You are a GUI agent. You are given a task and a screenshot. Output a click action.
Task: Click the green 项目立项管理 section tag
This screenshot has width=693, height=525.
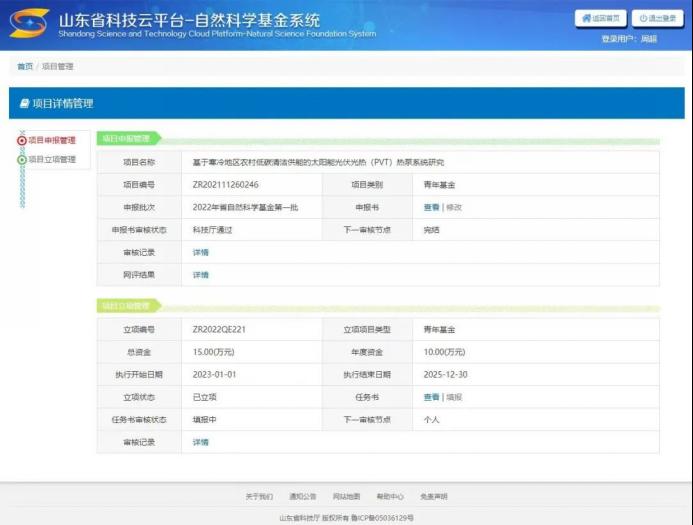(126, 305)
